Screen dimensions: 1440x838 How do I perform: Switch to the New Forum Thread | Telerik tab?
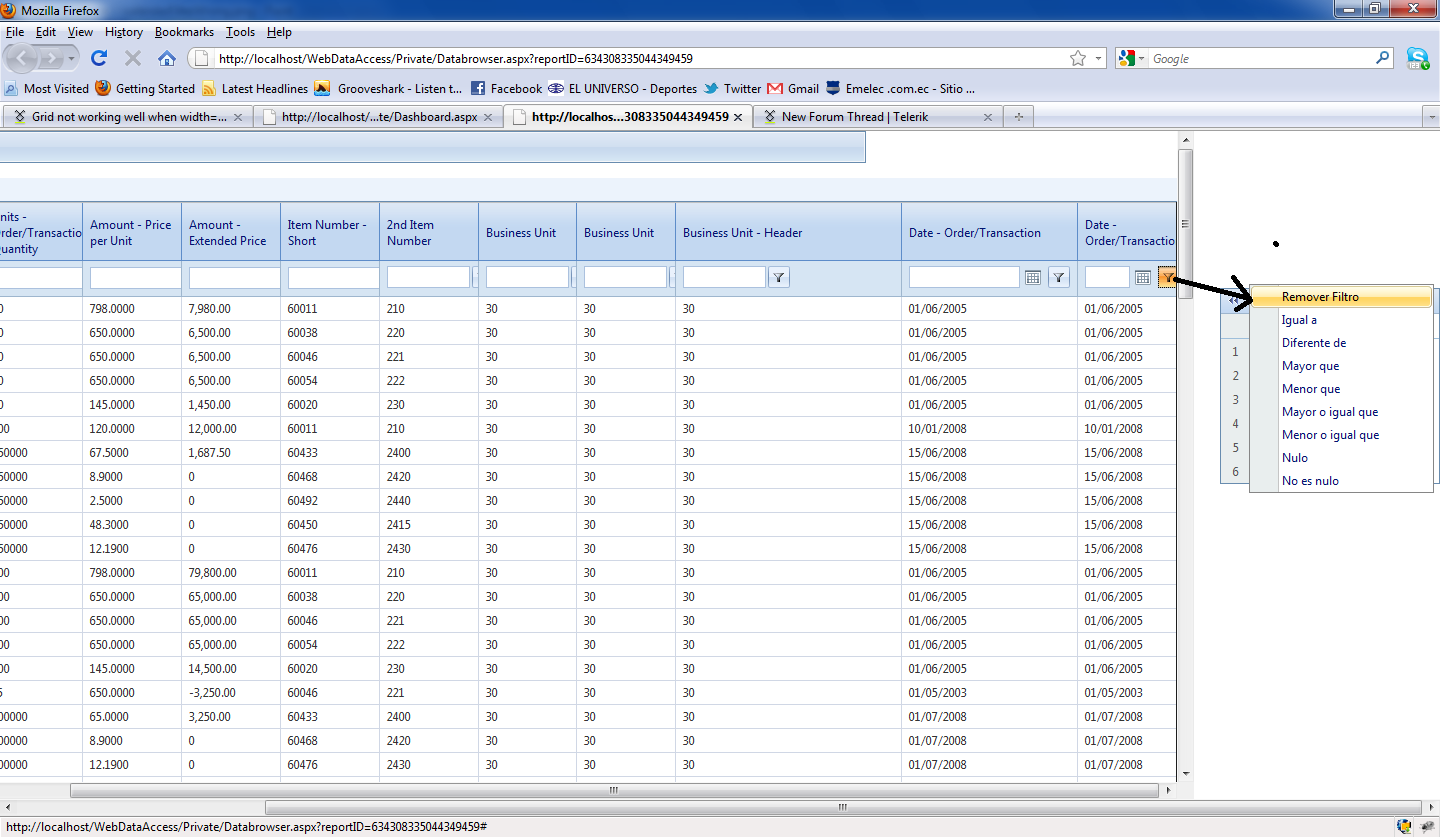click(x=854, y=117)
